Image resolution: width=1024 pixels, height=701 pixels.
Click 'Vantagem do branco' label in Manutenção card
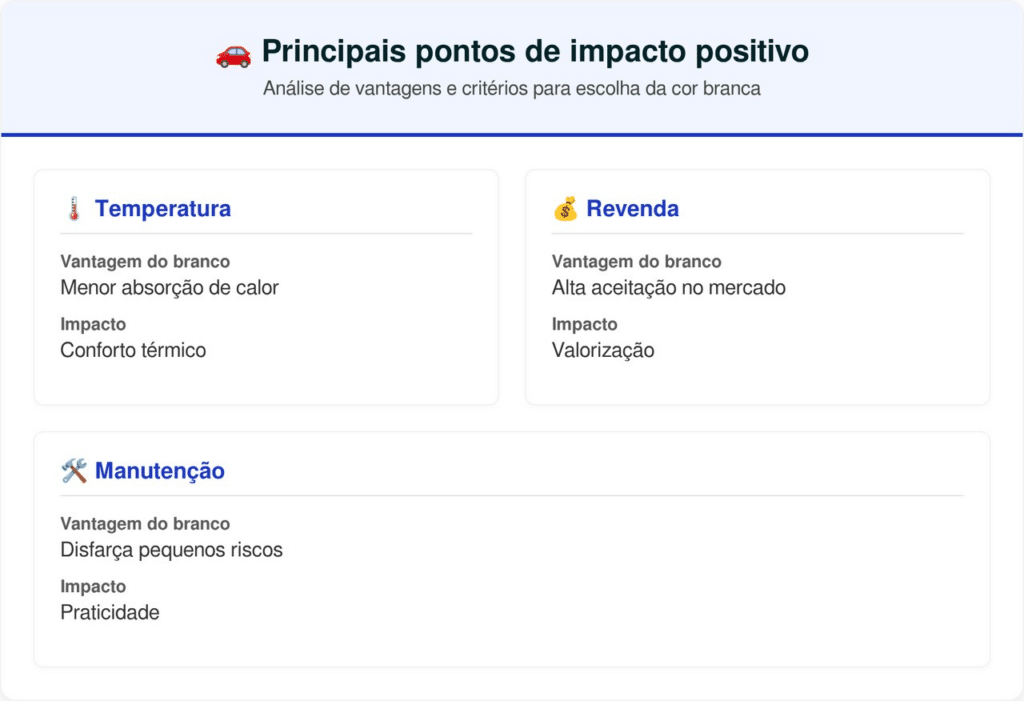click(145, 524)
